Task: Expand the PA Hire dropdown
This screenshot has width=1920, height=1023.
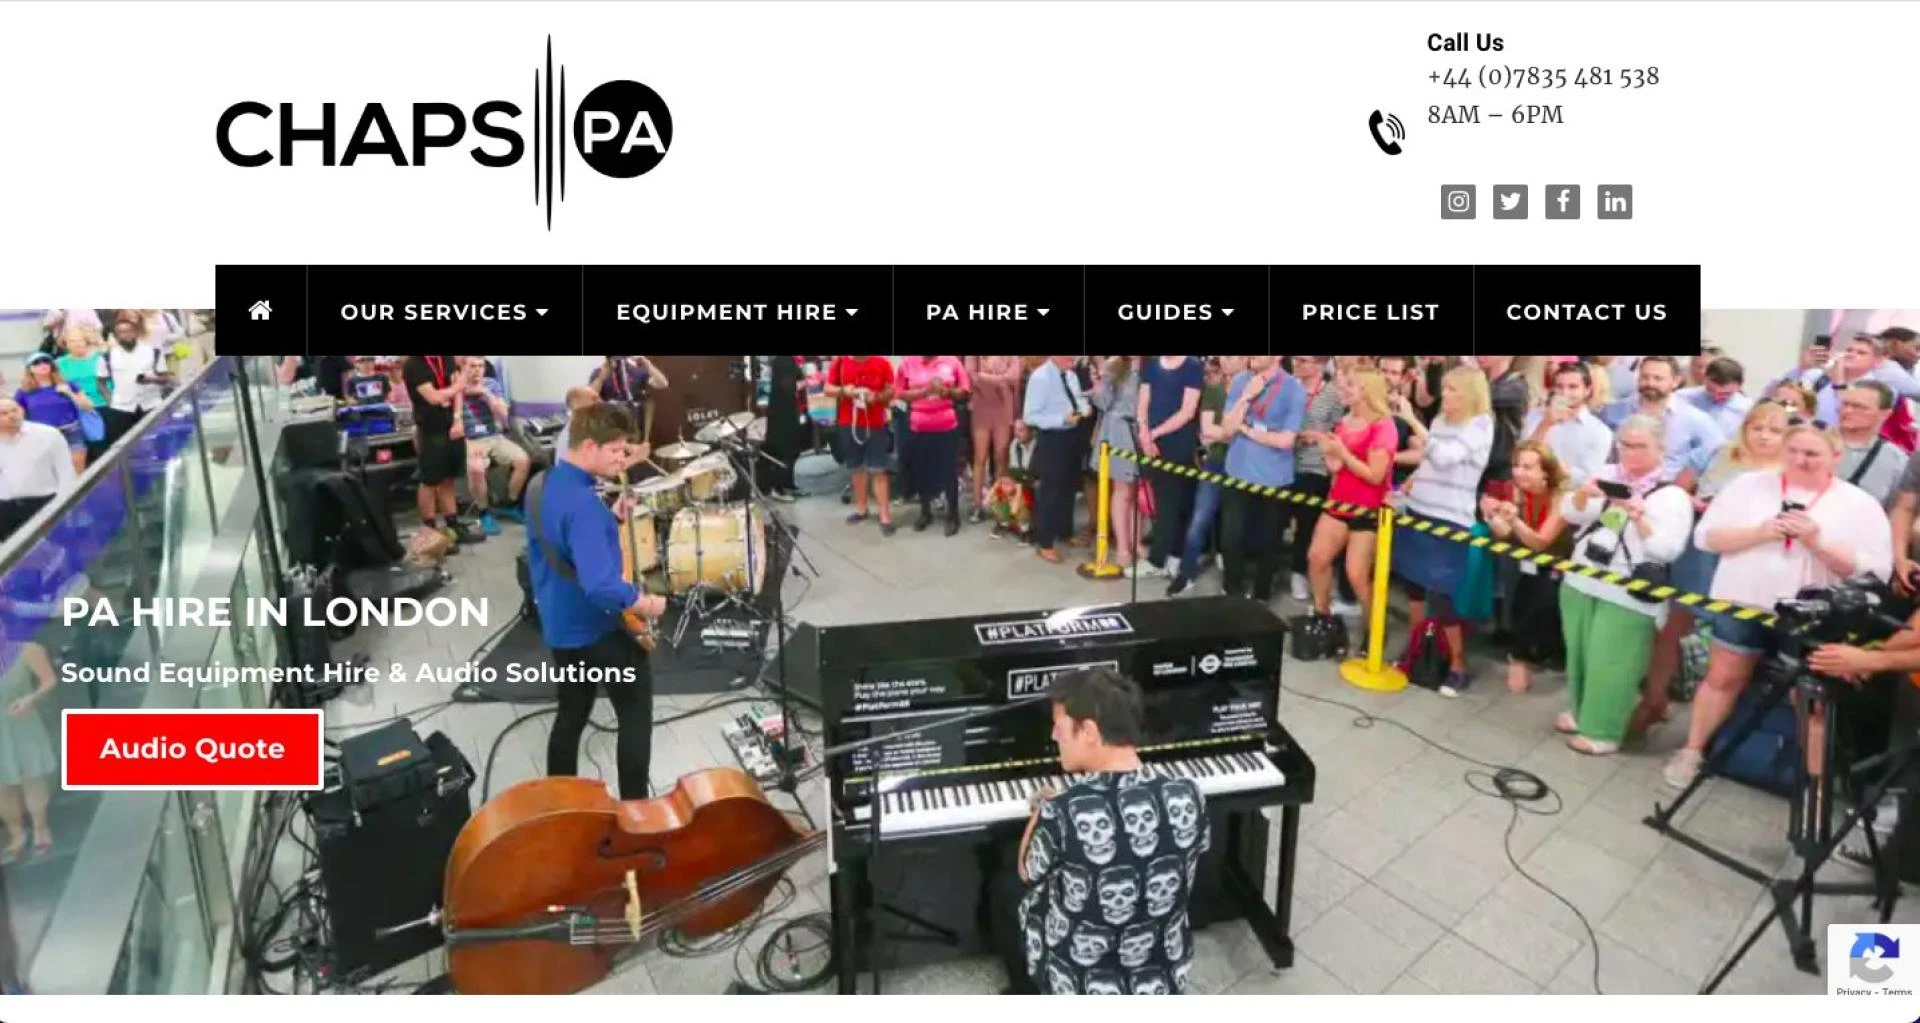Action: 988,312
